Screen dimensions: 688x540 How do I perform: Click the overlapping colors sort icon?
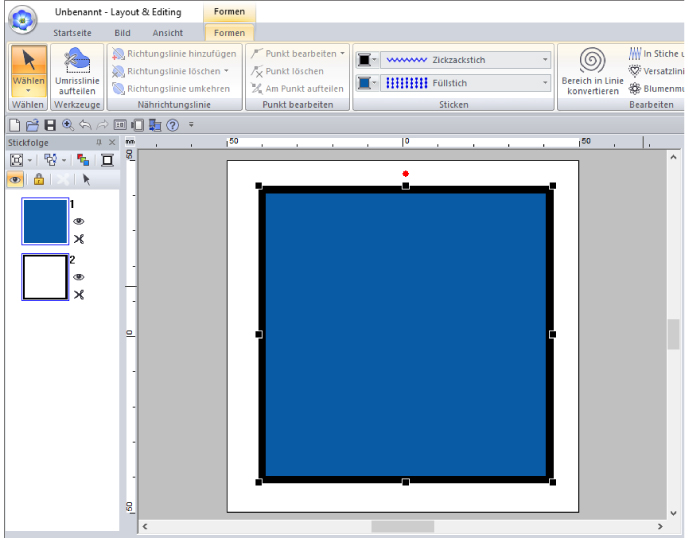pos(83,160)
